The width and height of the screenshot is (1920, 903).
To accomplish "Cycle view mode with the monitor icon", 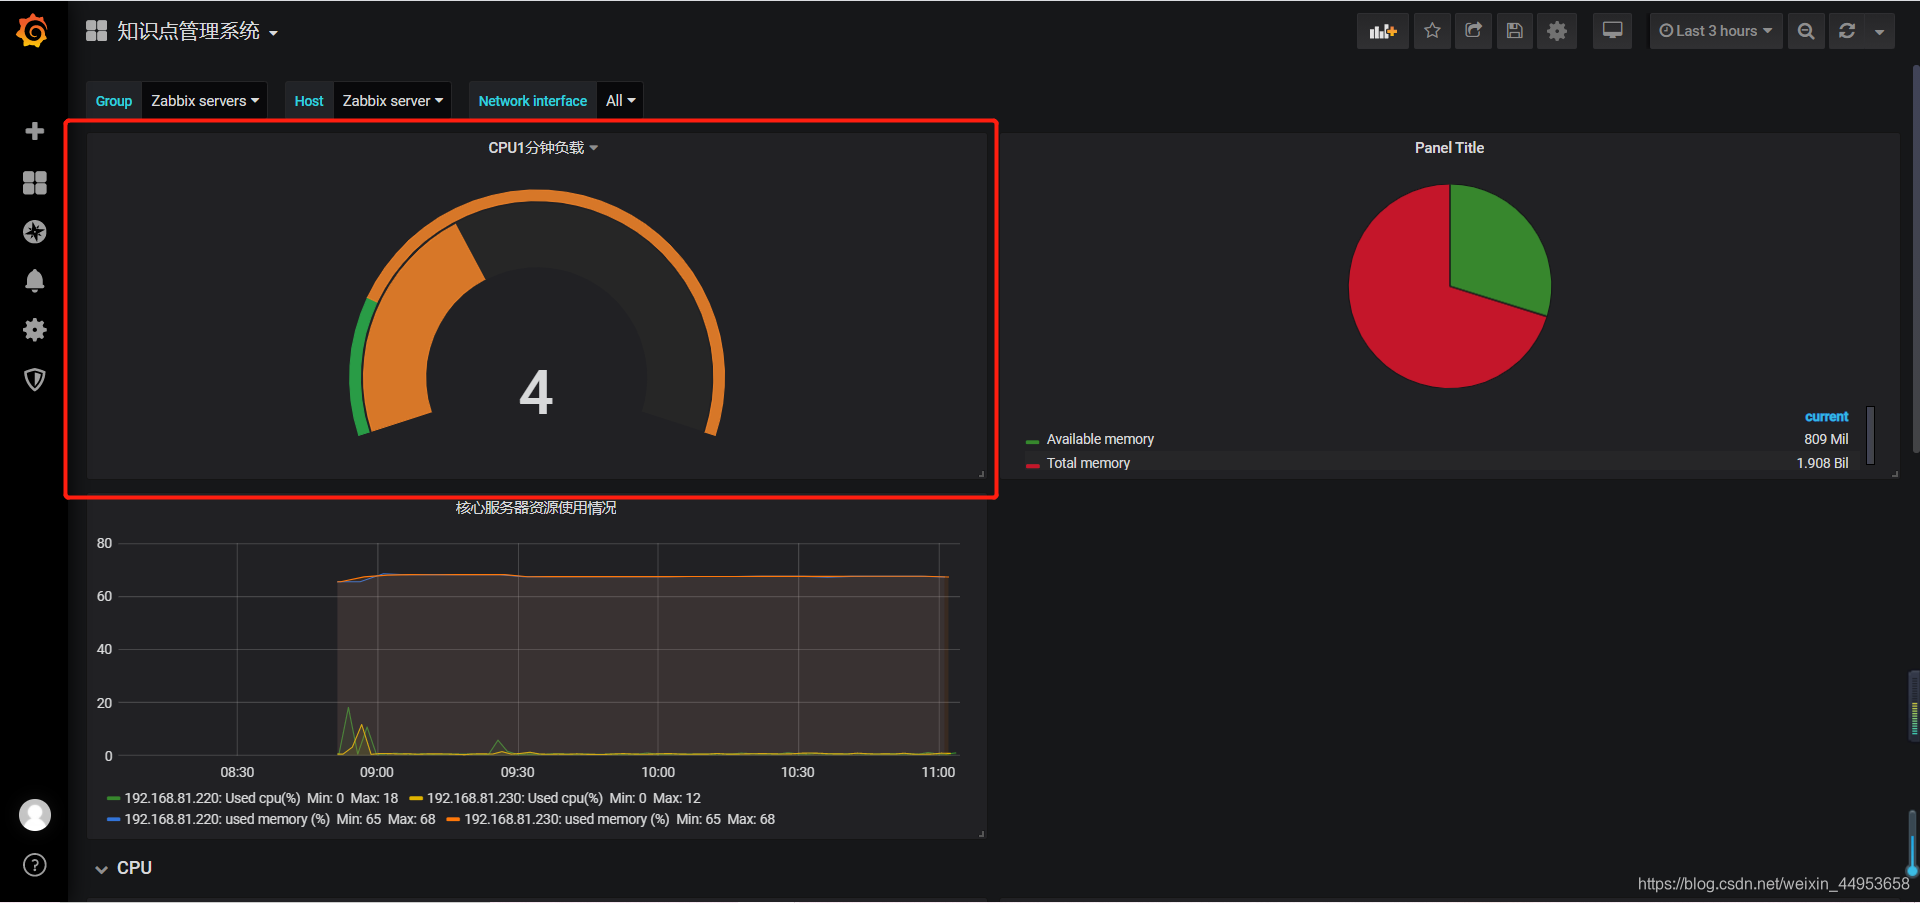I will pyautogui.click(x=1613, y=31).
